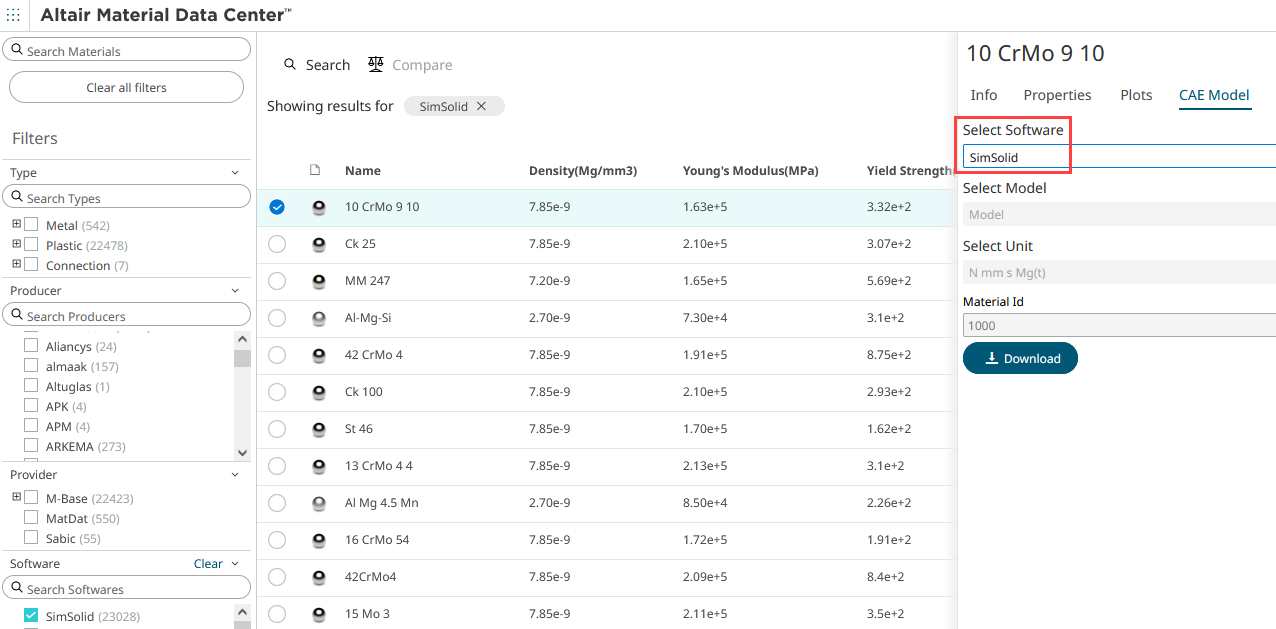Click the Download button
This screenshot has height=629, width=1276.
tap(1020, 358)
